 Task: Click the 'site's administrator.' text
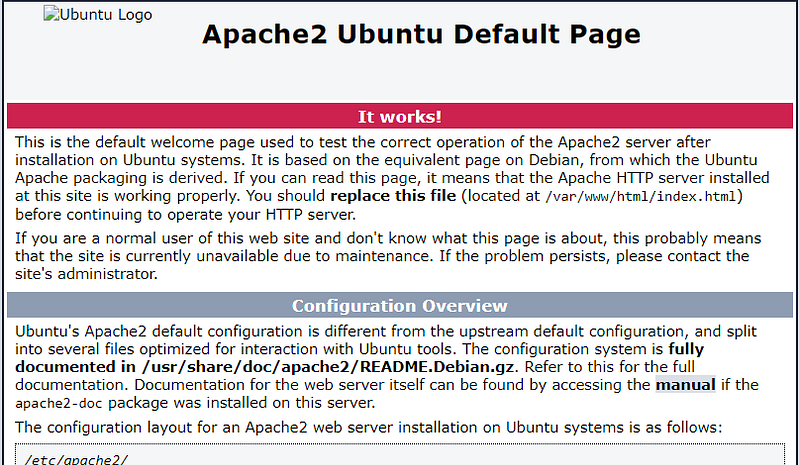pyautogui.click(x=86, y=274)
